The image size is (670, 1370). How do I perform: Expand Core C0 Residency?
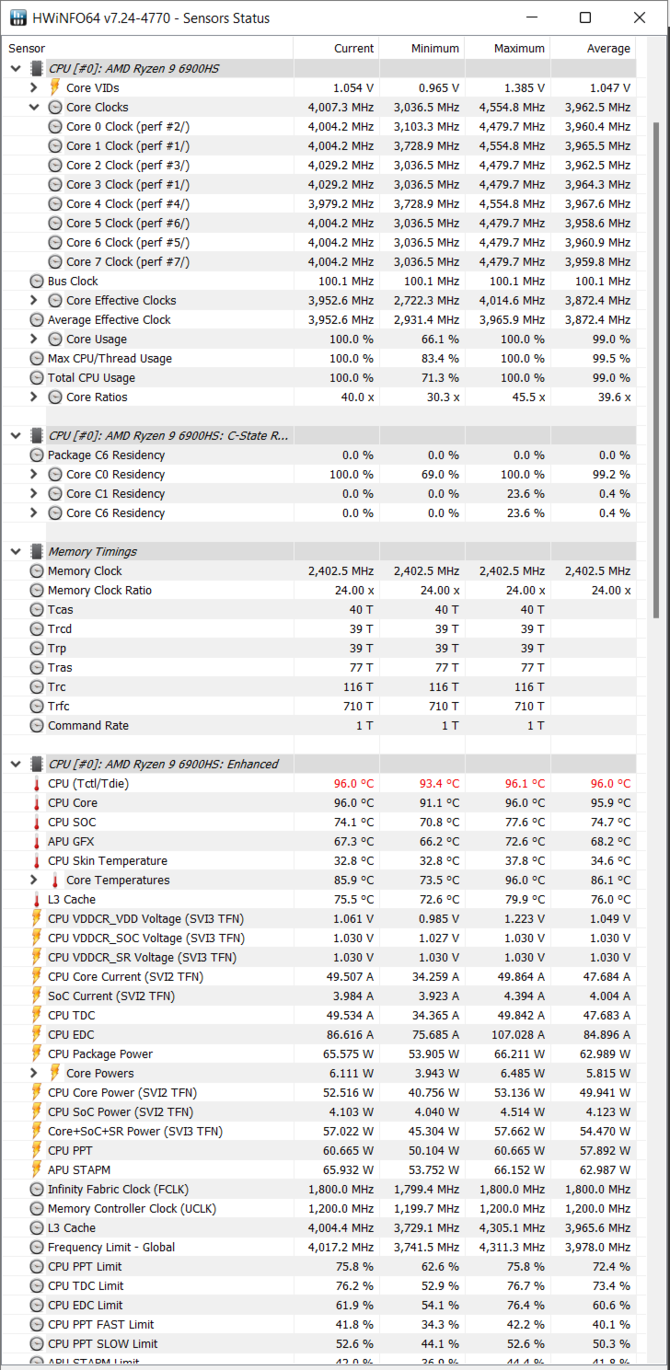35,474
